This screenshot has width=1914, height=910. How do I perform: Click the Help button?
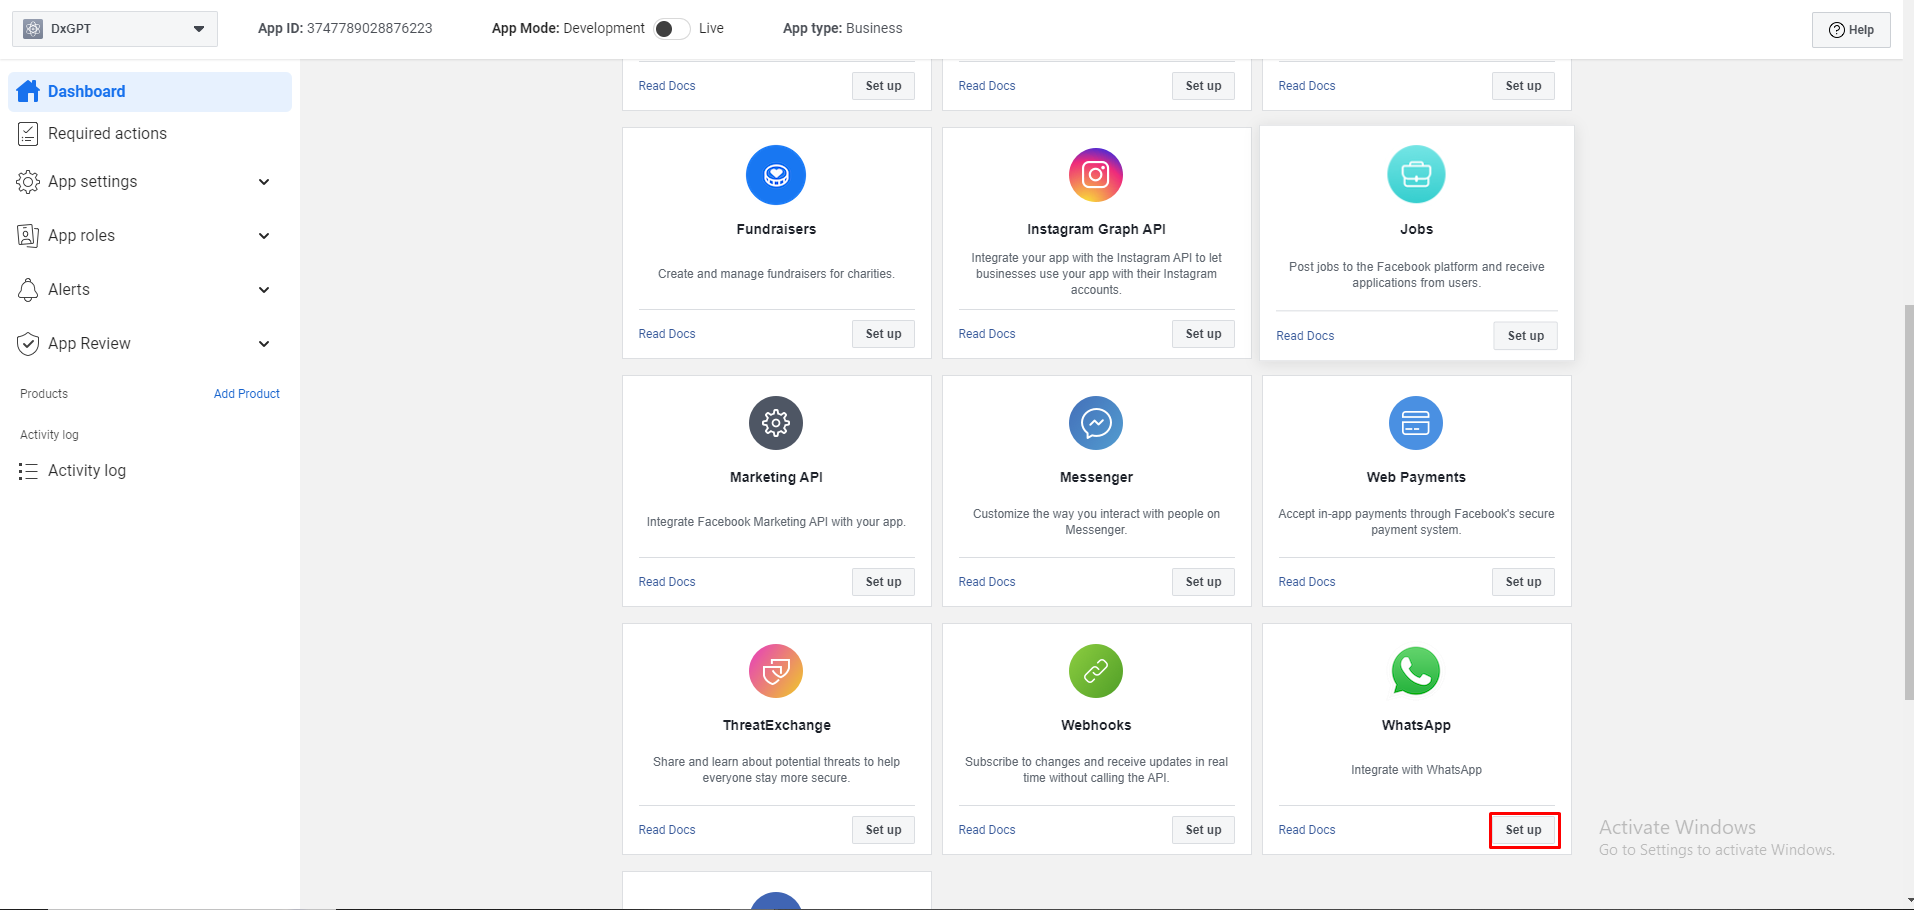(1851, 30)
